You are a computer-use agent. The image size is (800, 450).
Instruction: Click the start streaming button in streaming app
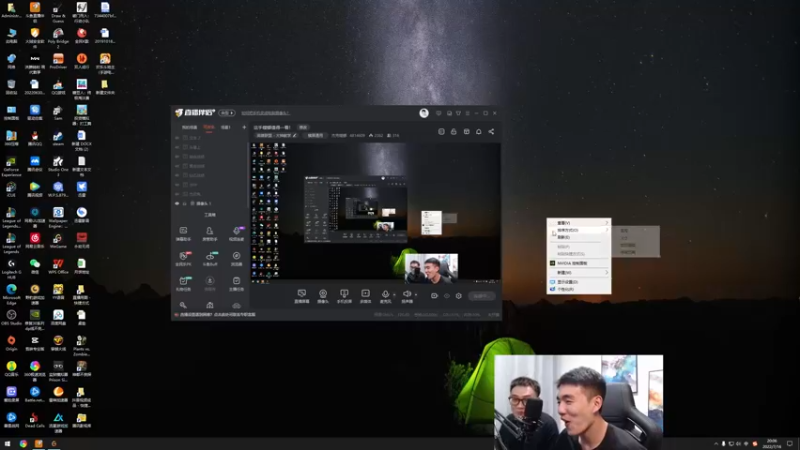tap(482, 296)
